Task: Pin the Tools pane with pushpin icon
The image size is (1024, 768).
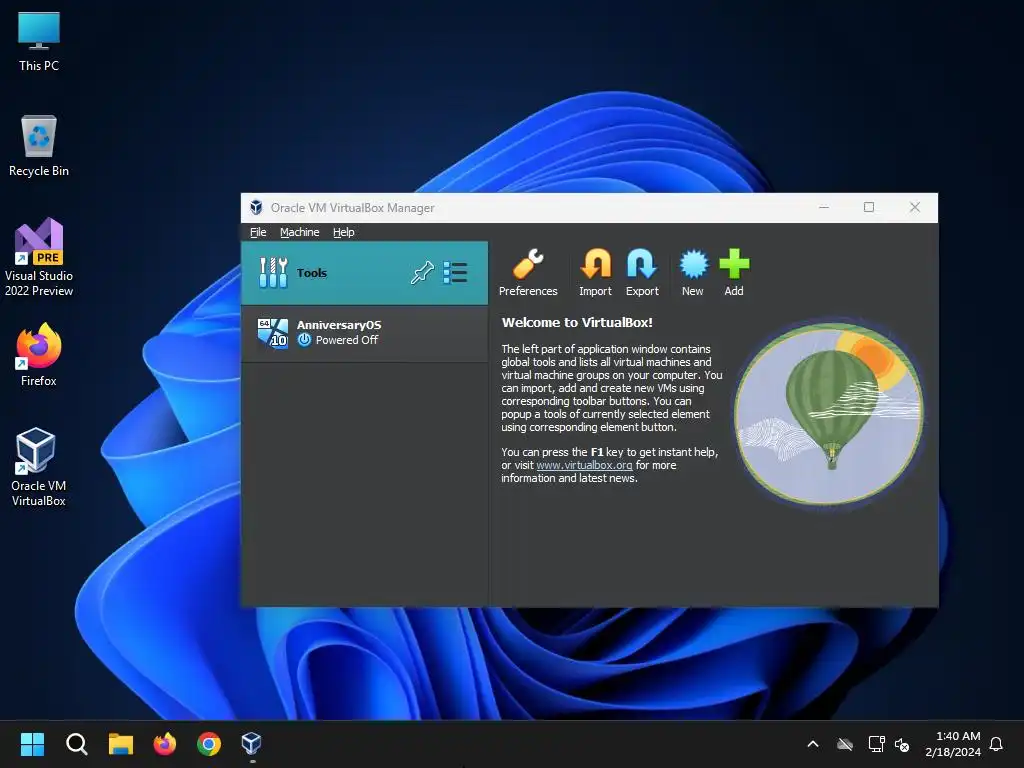Action: tap(422, 272)
